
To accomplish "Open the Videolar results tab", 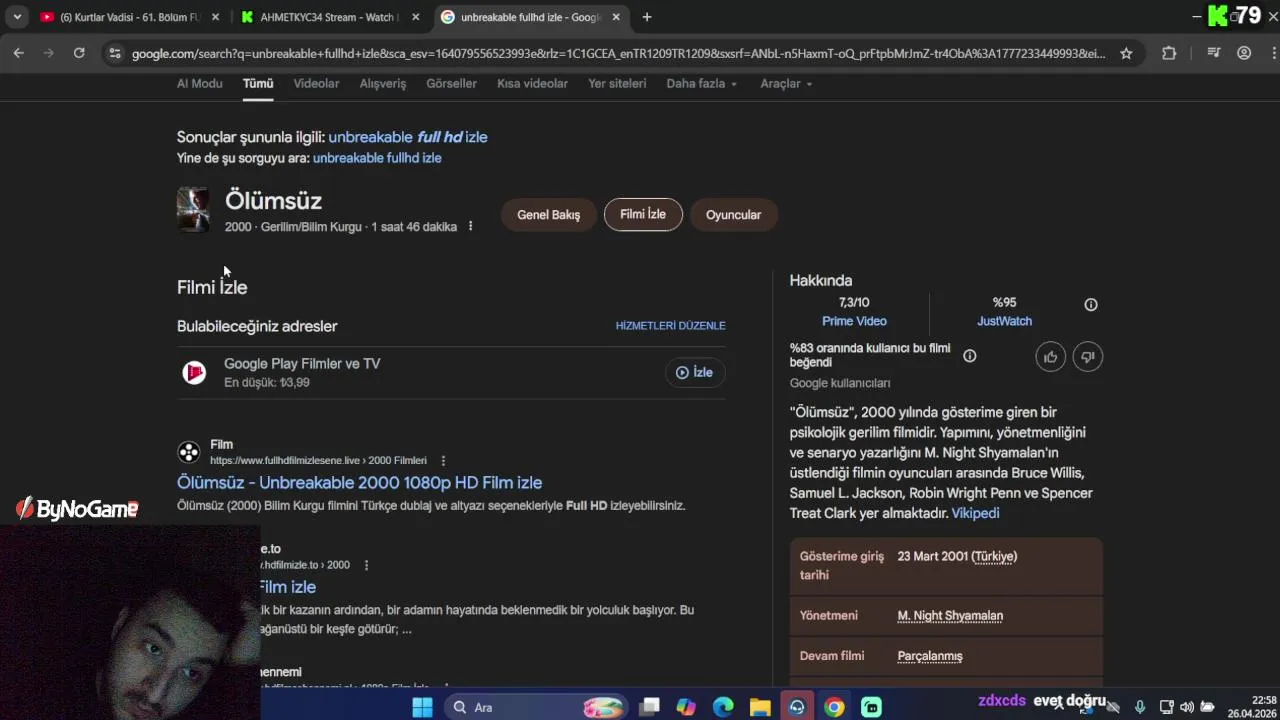I will click(316, 83).
